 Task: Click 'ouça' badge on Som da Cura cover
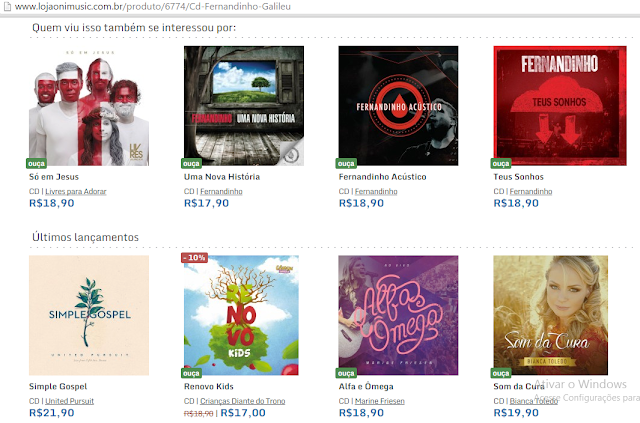501,373
